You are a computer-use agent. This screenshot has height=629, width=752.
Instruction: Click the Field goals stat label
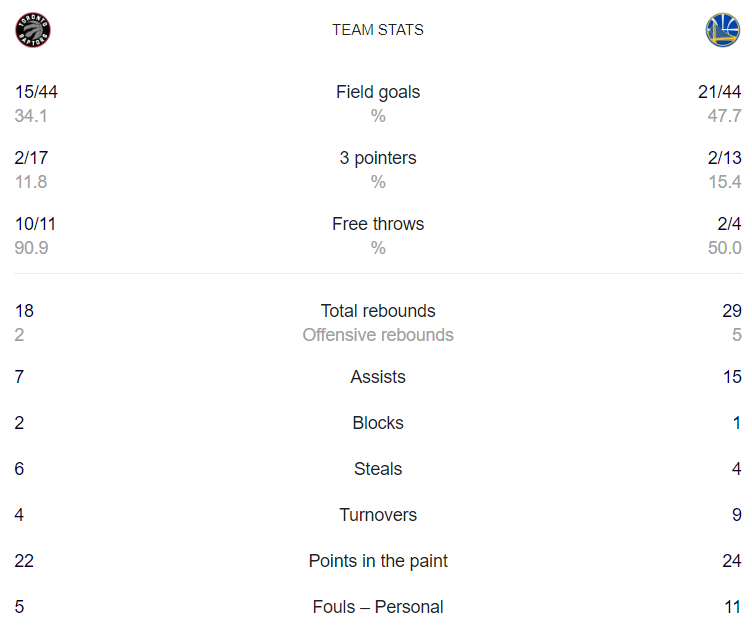point(378,92)
